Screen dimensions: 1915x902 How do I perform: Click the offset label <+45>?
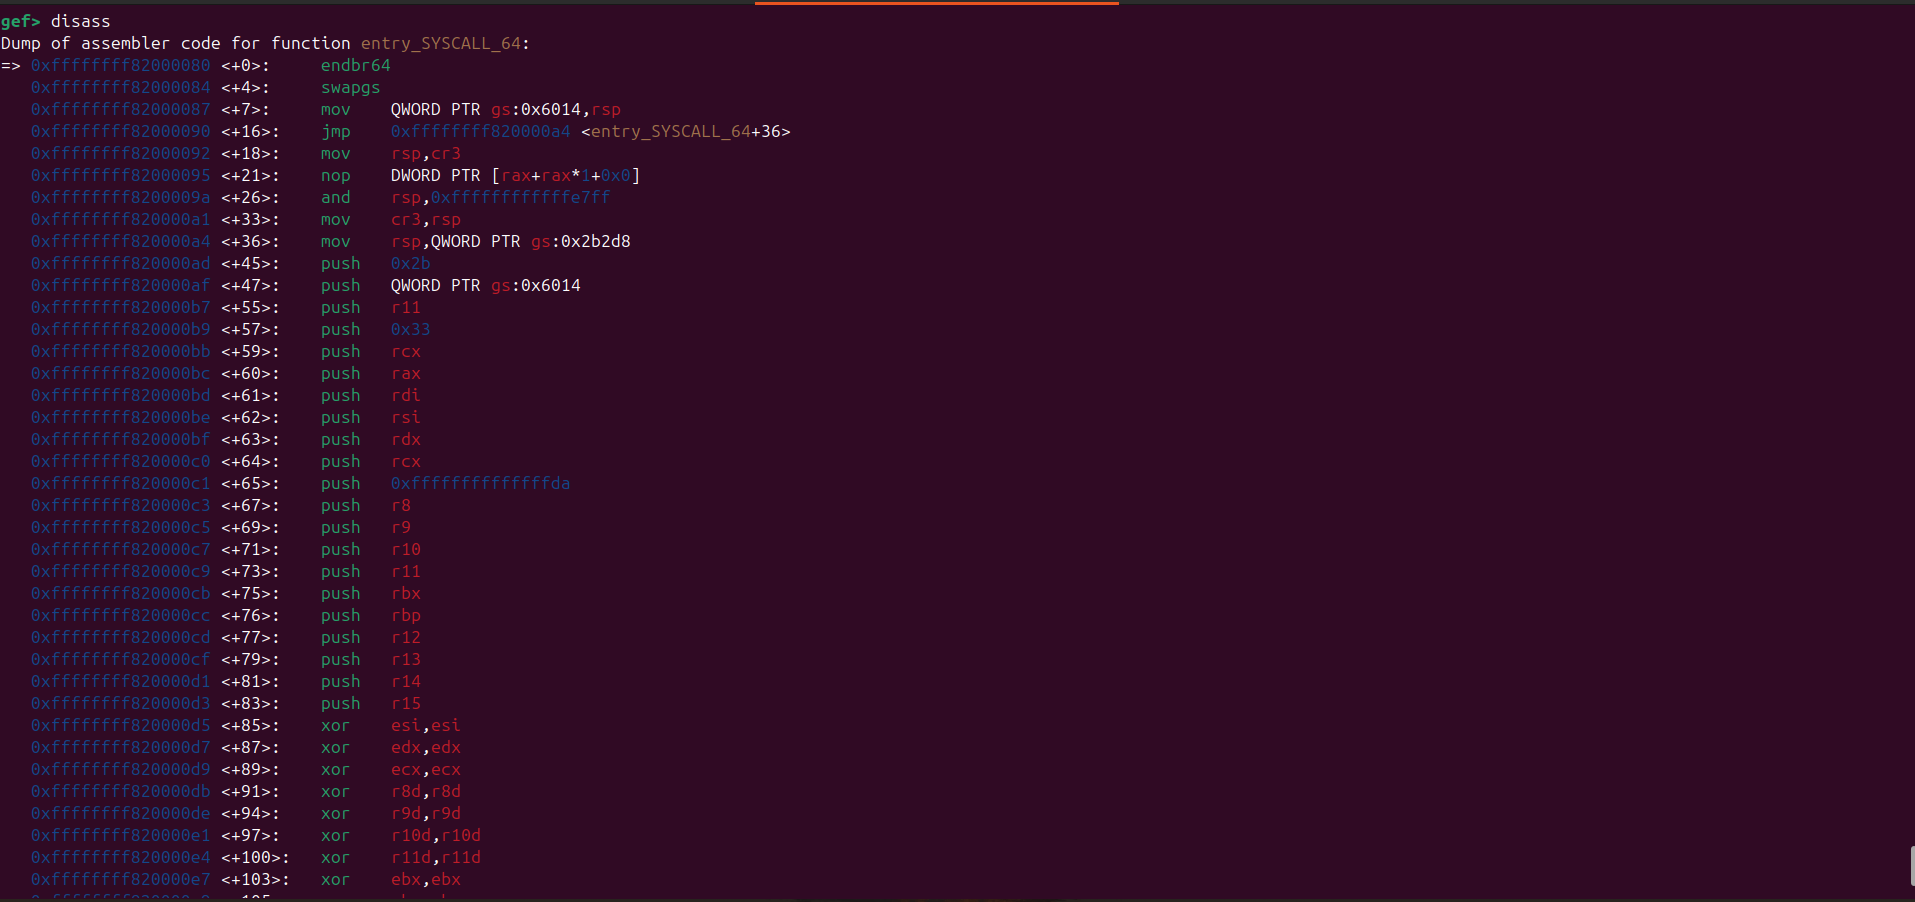(250, 263)
